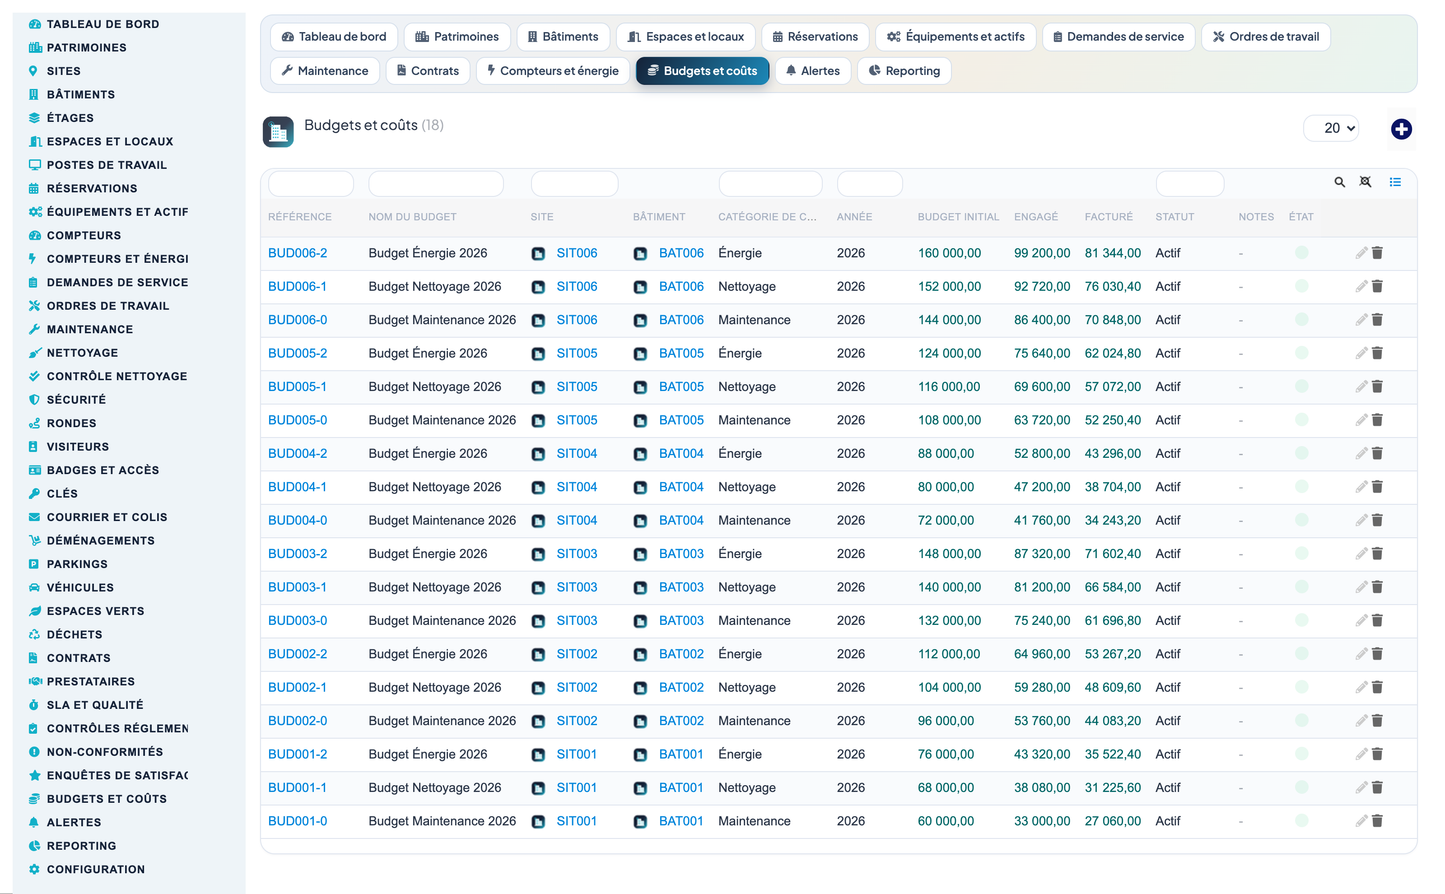Toggle the état status dot for BUD006-1
Image resolution: width=1445 pixels, height=894 pixels.
[x=1301, y=286]
